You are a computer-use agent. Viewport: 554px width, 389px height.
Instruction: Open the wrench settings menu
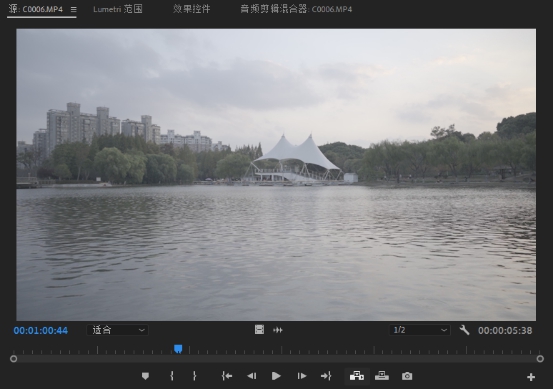[464, 330]
